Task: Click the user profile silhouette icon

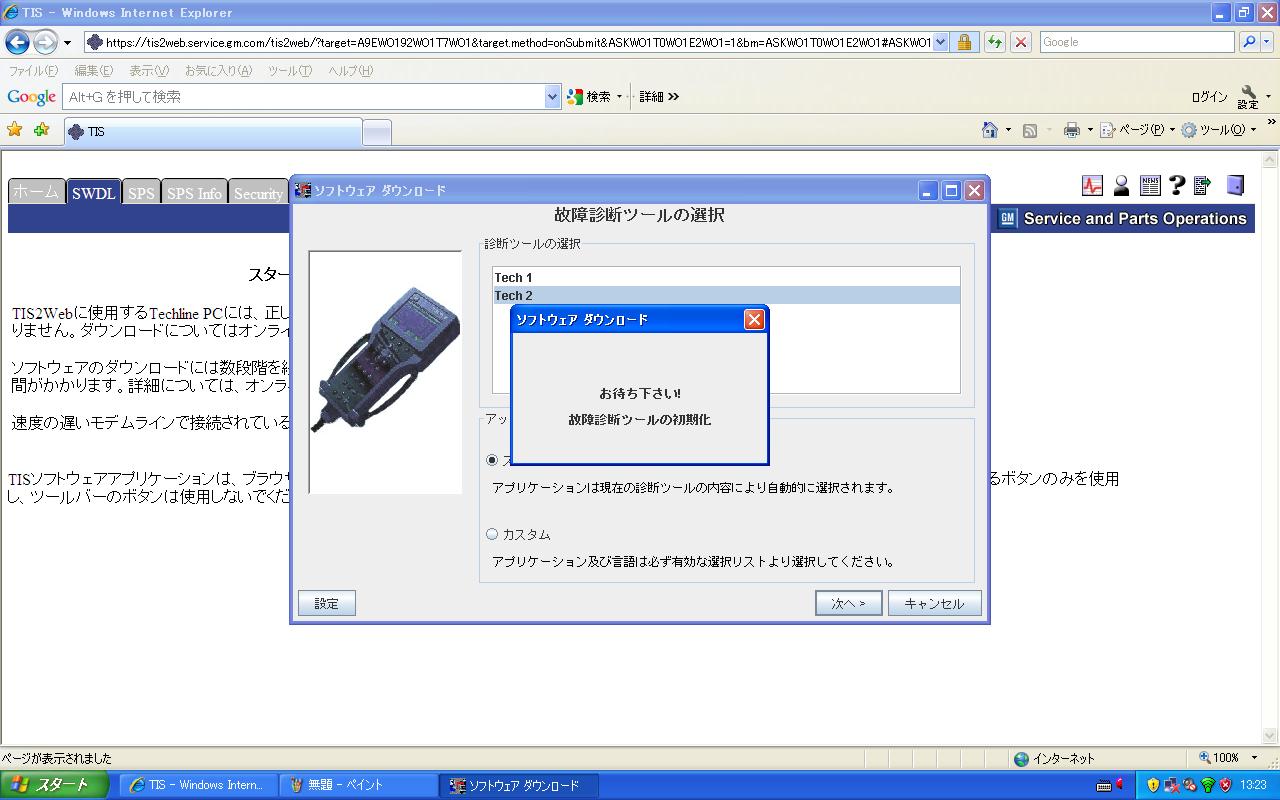Action: click(1121, 185)
